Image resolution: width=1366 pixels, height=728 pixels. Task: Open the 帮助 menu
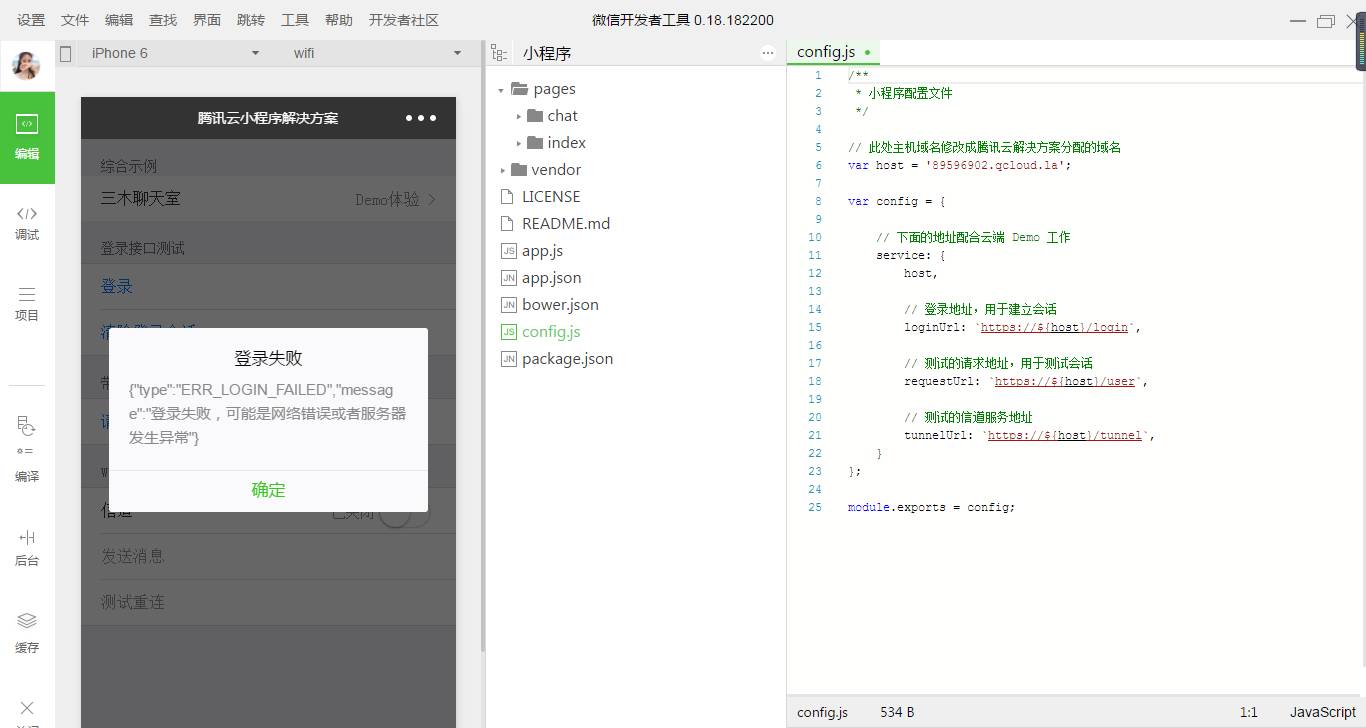coord(339,20)
